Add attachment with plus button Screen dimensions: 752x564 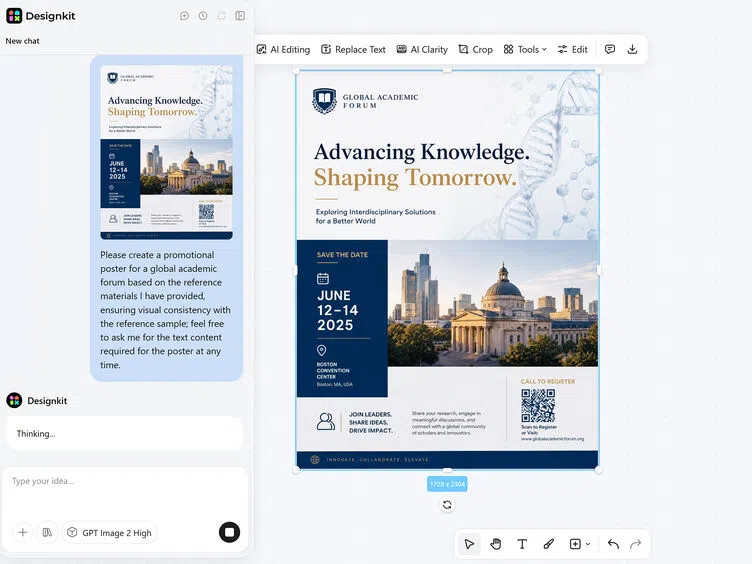pos(23,532)
